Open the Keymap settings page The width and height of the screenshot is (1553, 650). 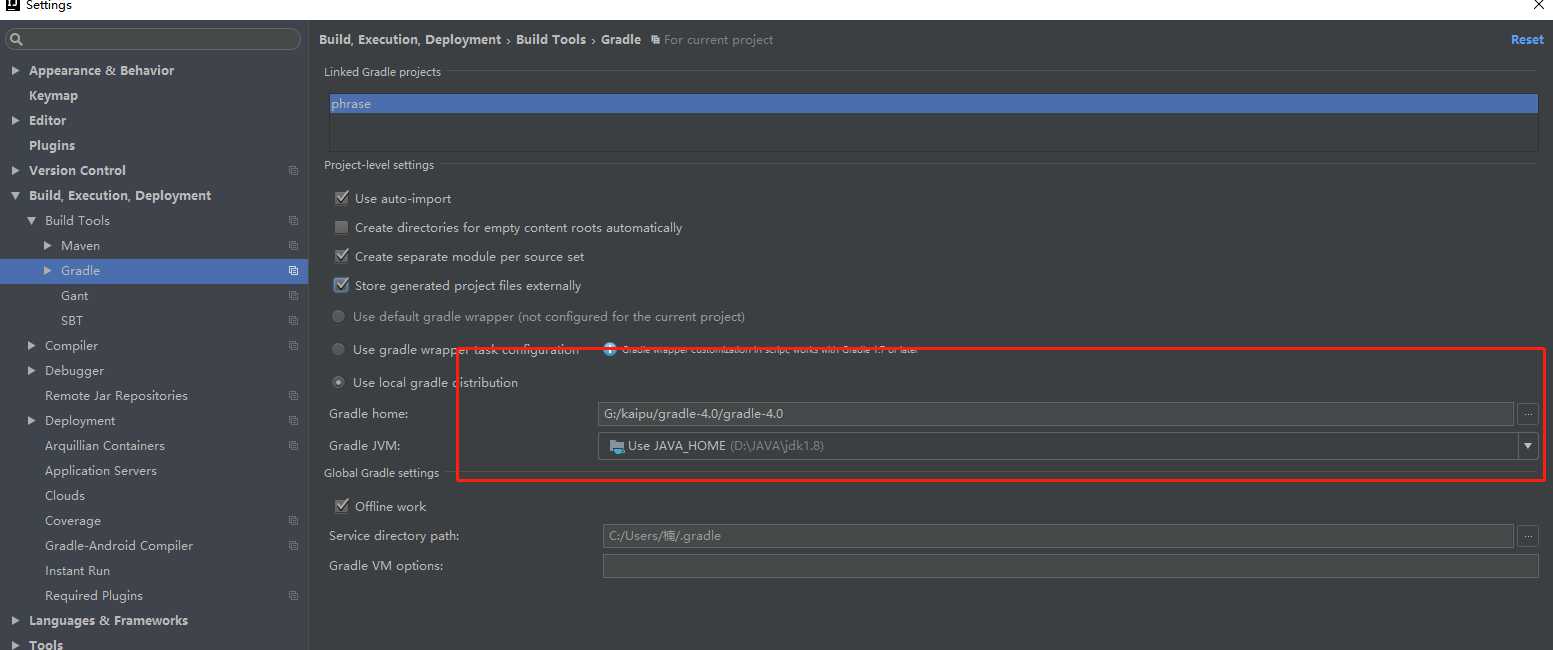(53, 96)
